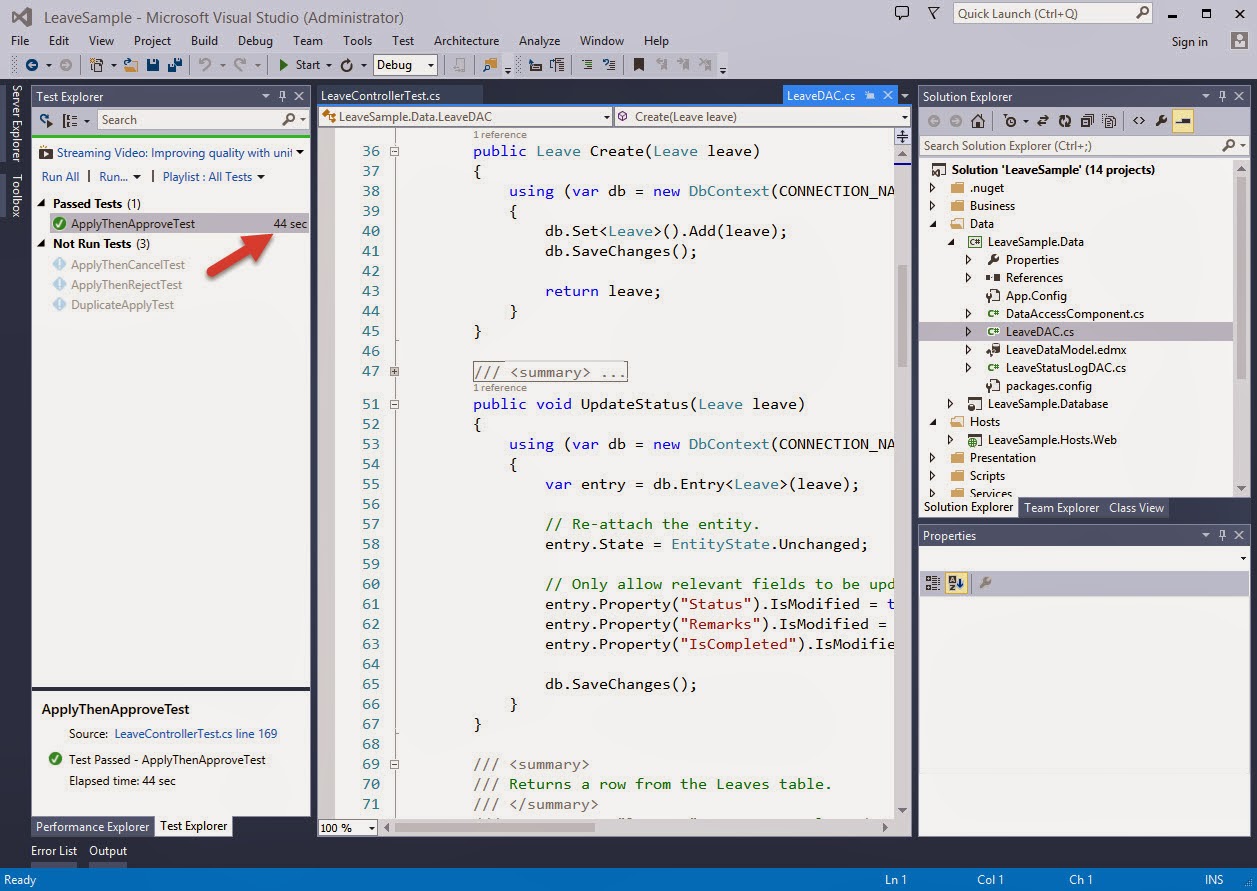Click Sign in at top right
Image resolution: width=1257 pixels, height=891 pixels.
click(x=1189, y=42)
